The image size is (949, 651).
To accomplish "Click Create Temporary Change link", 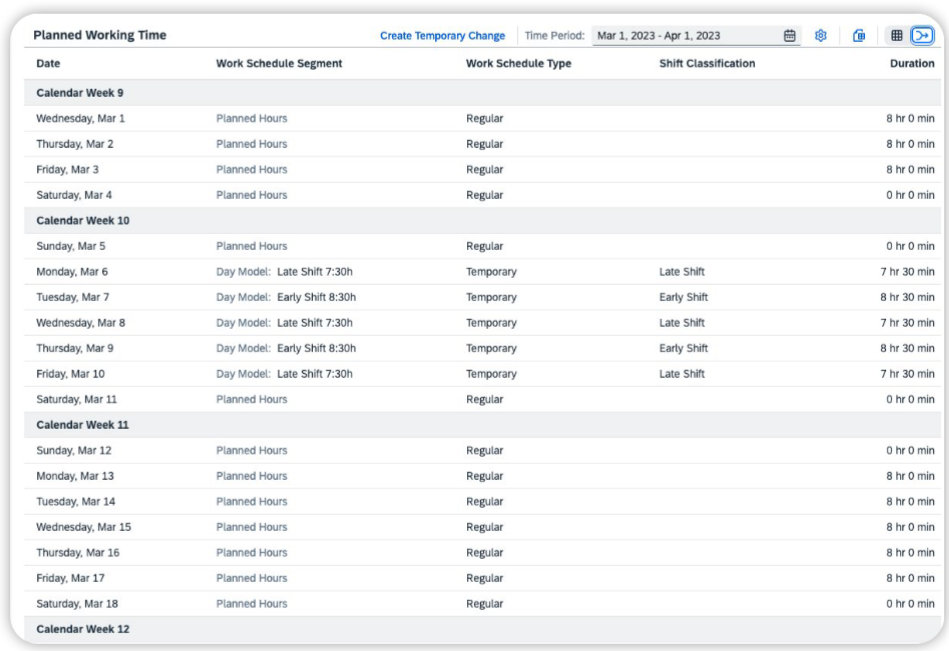I will [442, 36].
